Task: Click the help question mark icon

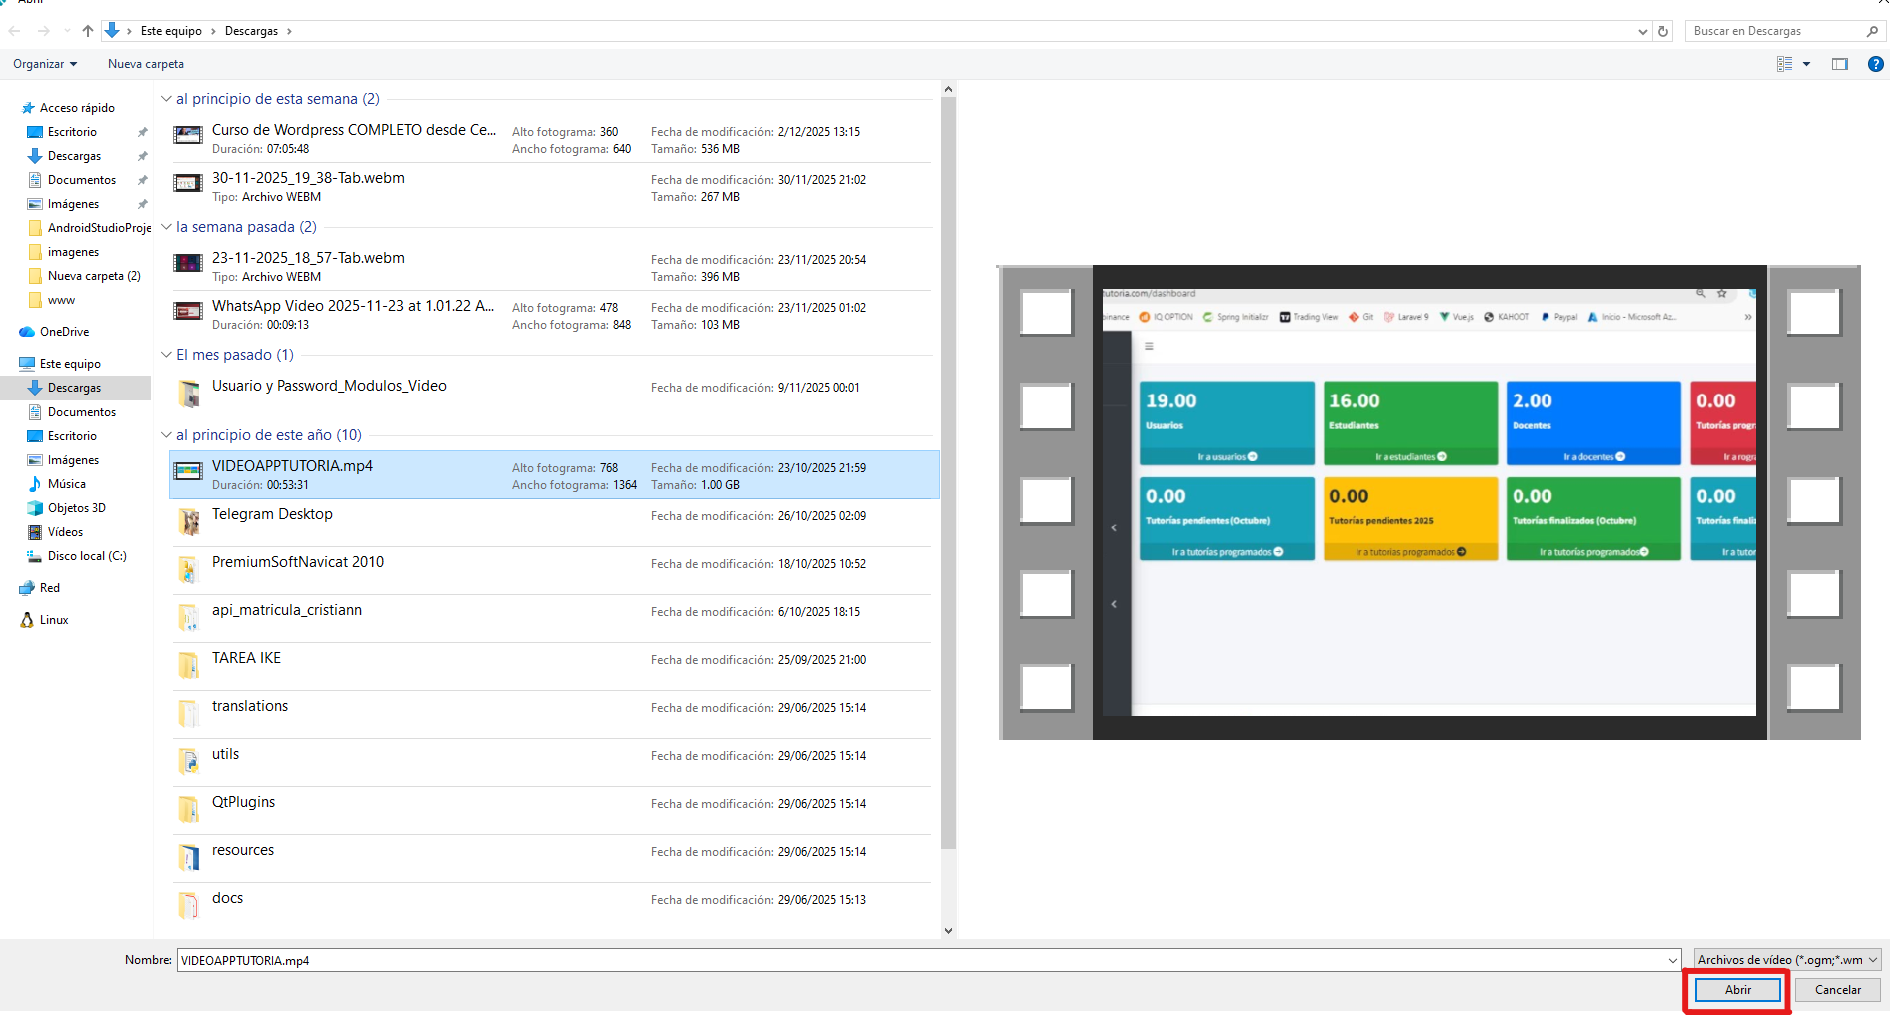Action: (1875, 64)
